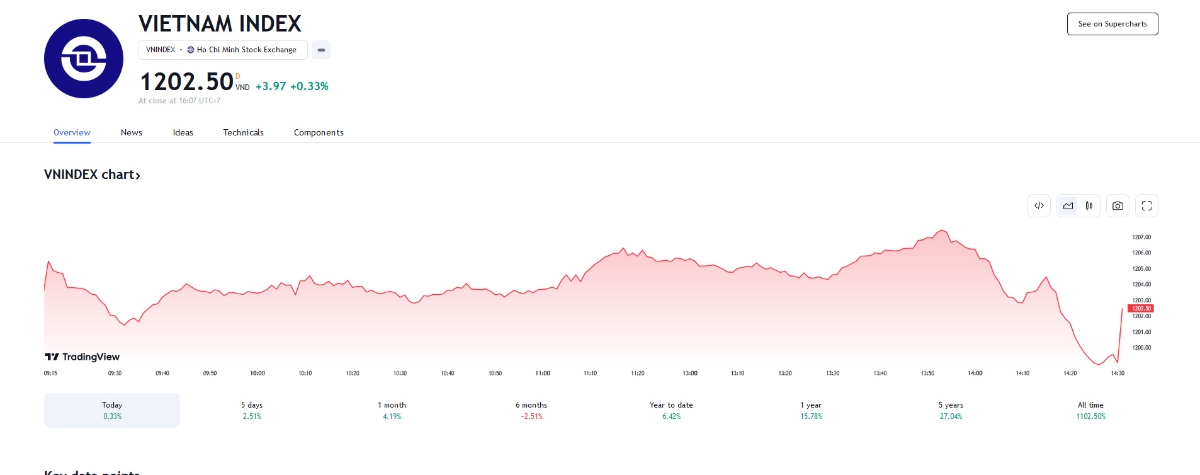Switch chart to area style
Screen dimensions: 1200x475
pos(1068,206)
